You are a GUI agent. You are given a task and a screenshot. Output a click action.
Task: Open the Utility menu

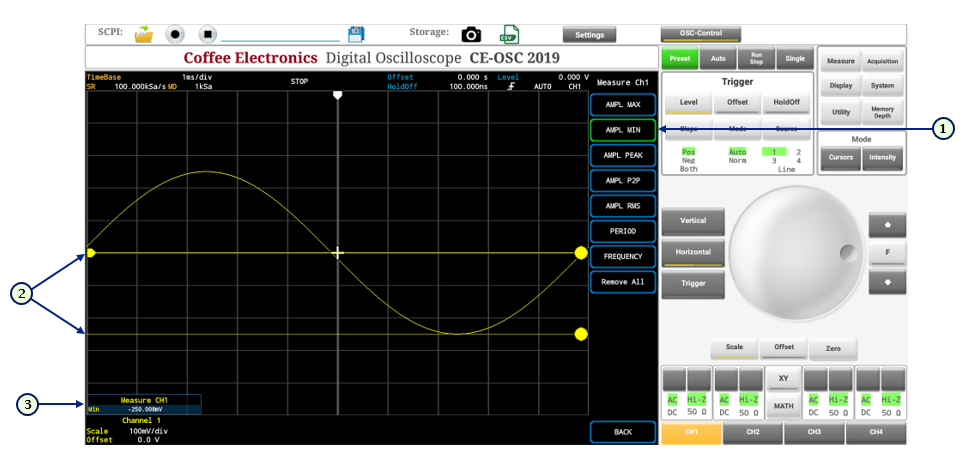click(840, 113)
